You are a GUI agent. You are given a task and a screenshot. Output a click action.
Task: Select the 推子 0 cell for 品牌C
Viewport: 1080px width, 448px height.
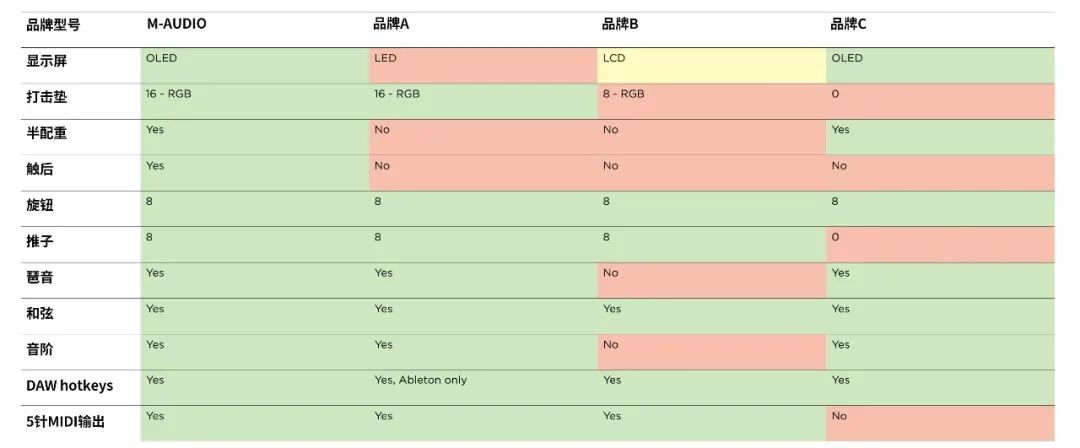point(940,245)
